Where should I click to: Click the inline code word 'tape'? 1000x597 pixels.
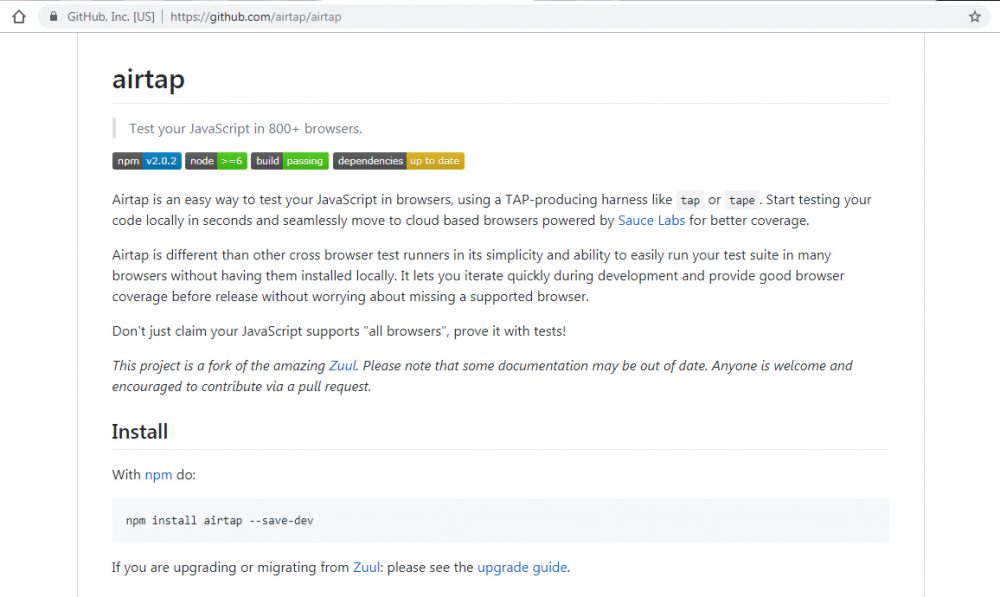tap(741, 200)
